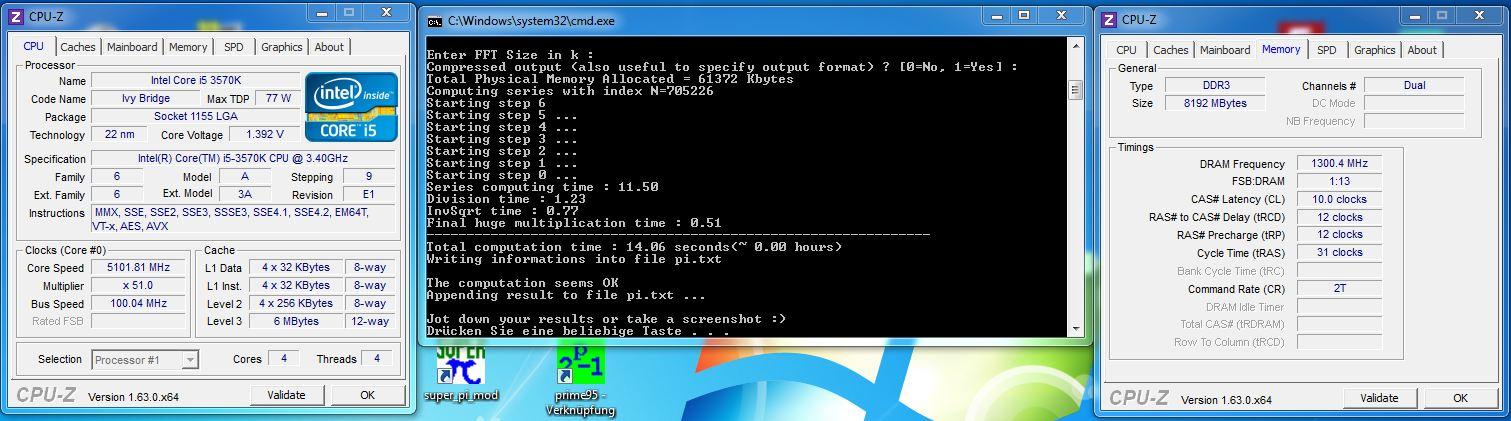1511x421 pixels.
Task: Switch to CPU tab in right CPU-Z
Action: point(1126,50)
